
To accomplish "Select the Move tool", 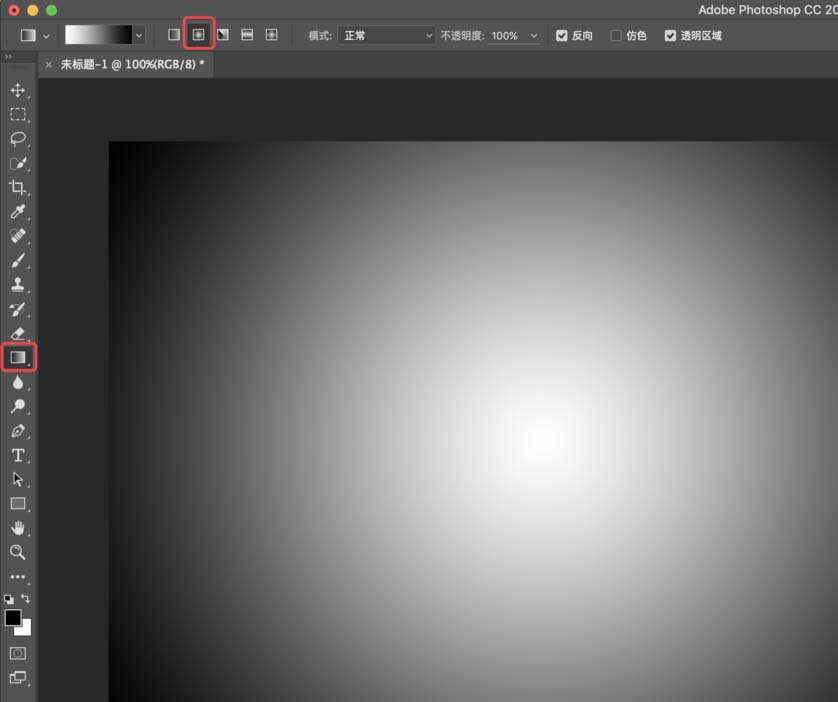I will (18, 90).
